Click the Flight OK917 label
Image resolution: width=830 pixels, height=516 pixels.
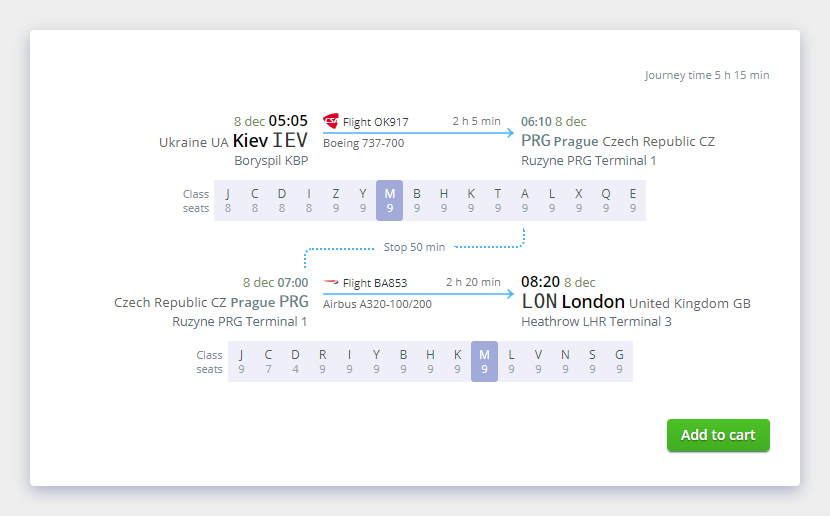[375, 122]
